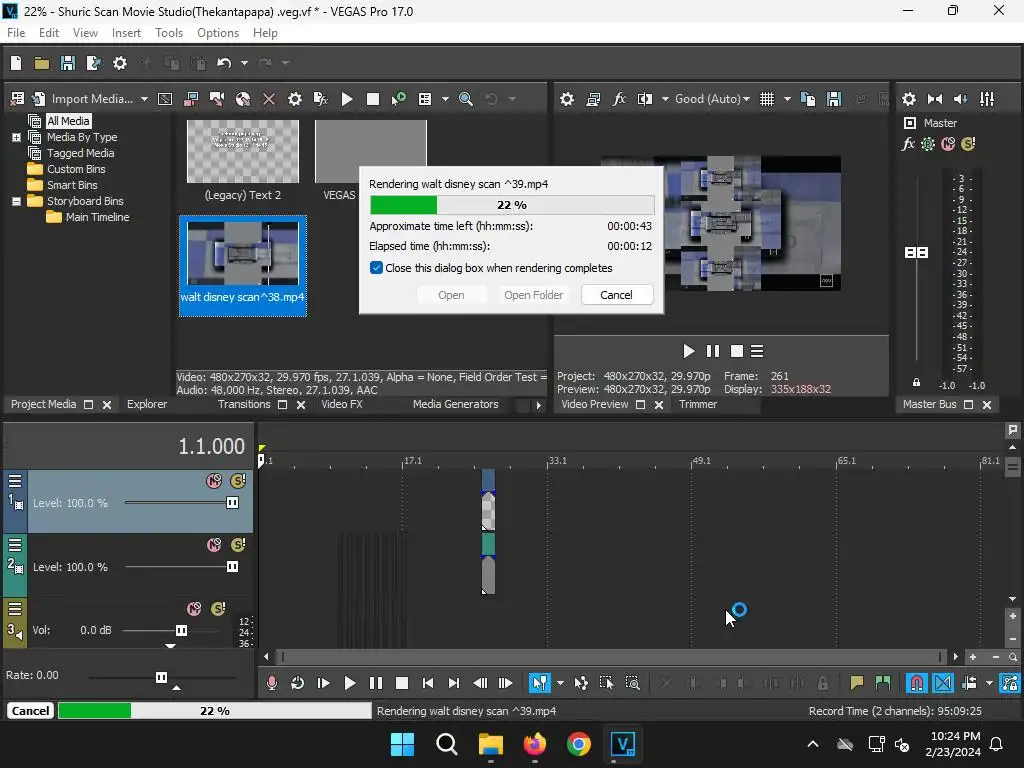Stop media preview in Project Media toolbar

point(373,99)
